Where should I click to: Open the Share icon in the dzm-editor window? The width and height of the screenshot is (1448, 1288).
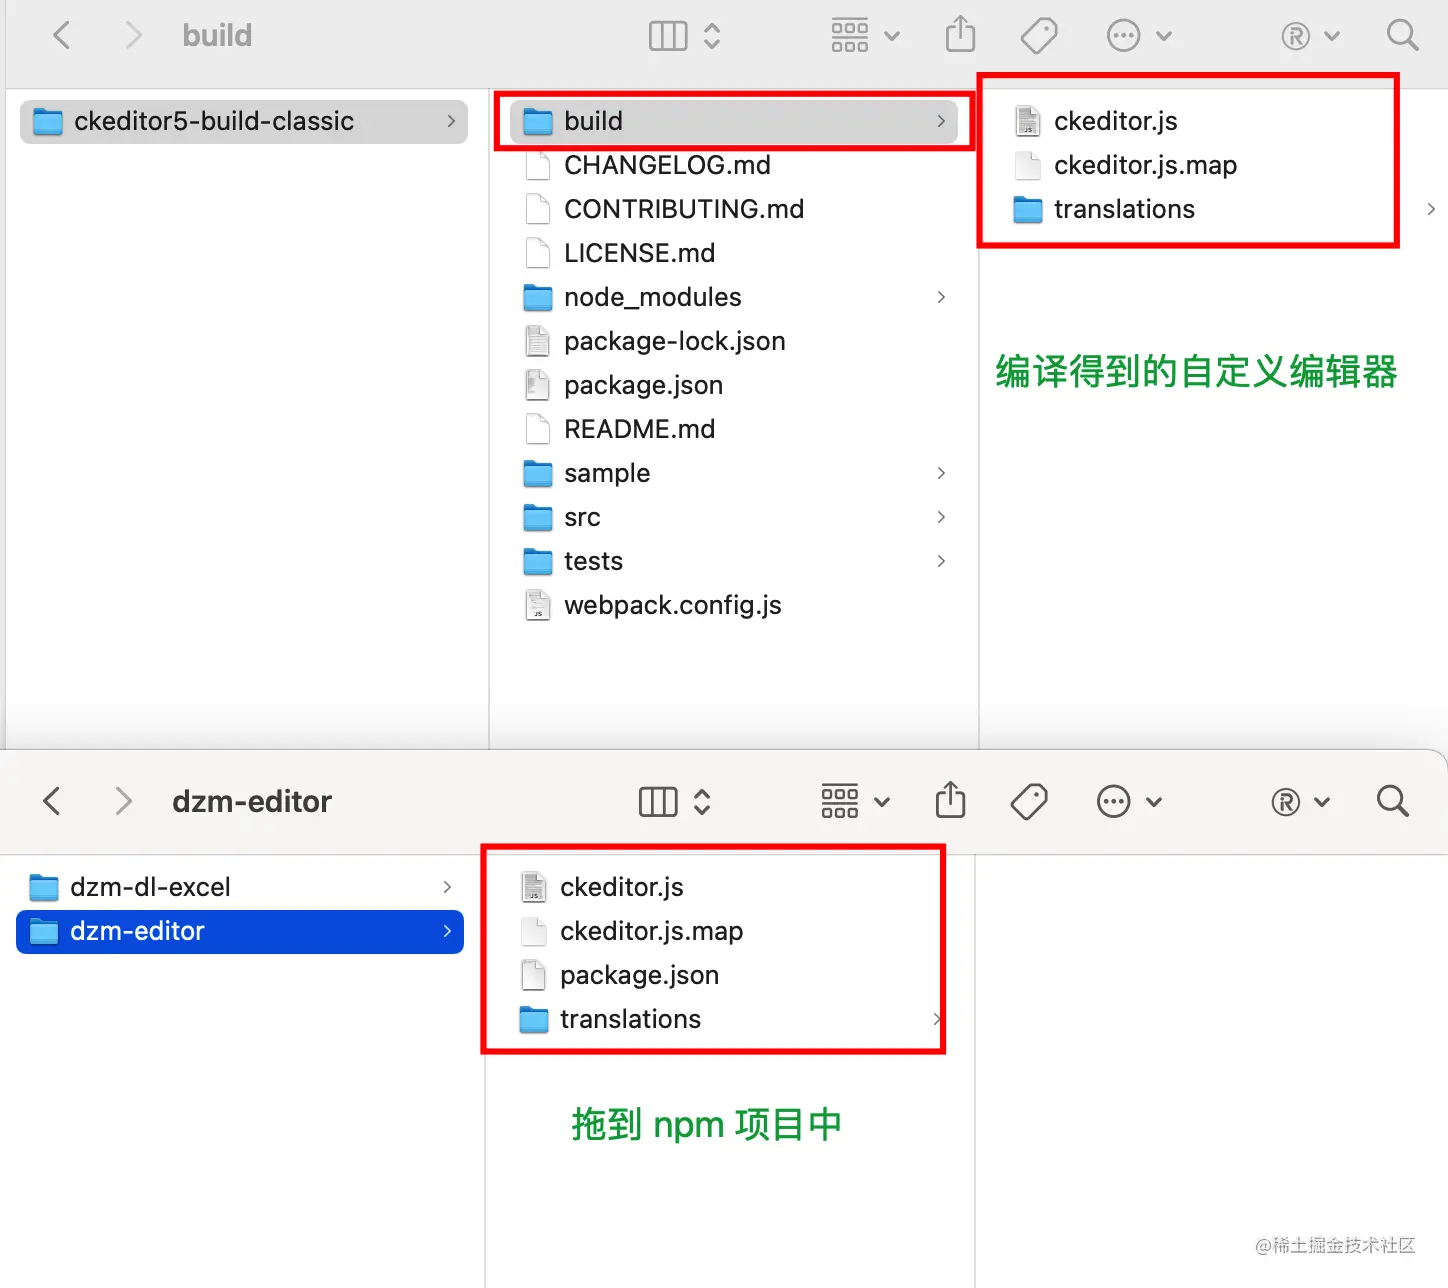tap(950, 801)
